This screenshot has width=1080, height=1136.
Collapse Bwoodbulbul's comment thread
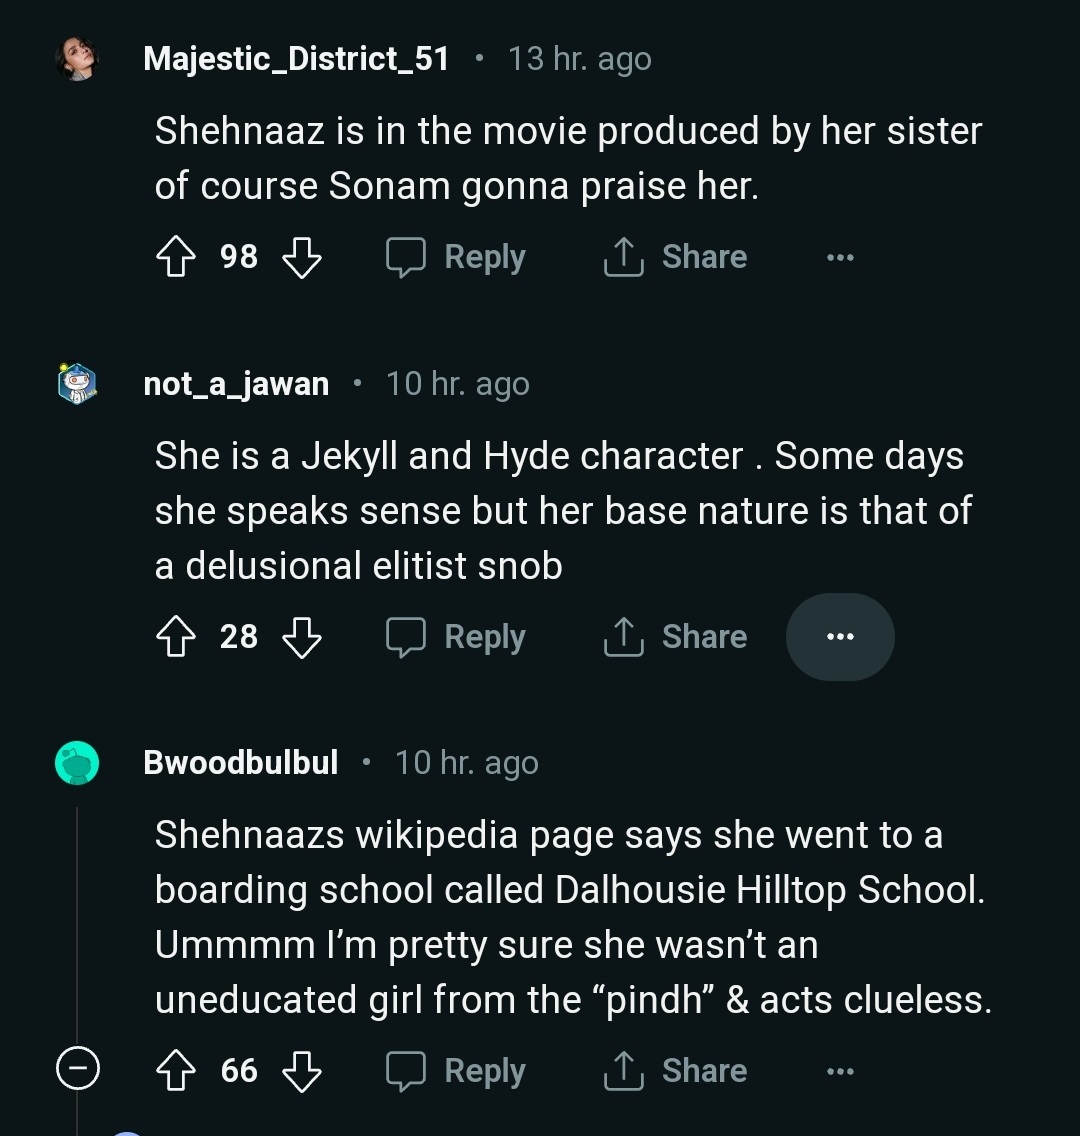[x=77, y=1071]
